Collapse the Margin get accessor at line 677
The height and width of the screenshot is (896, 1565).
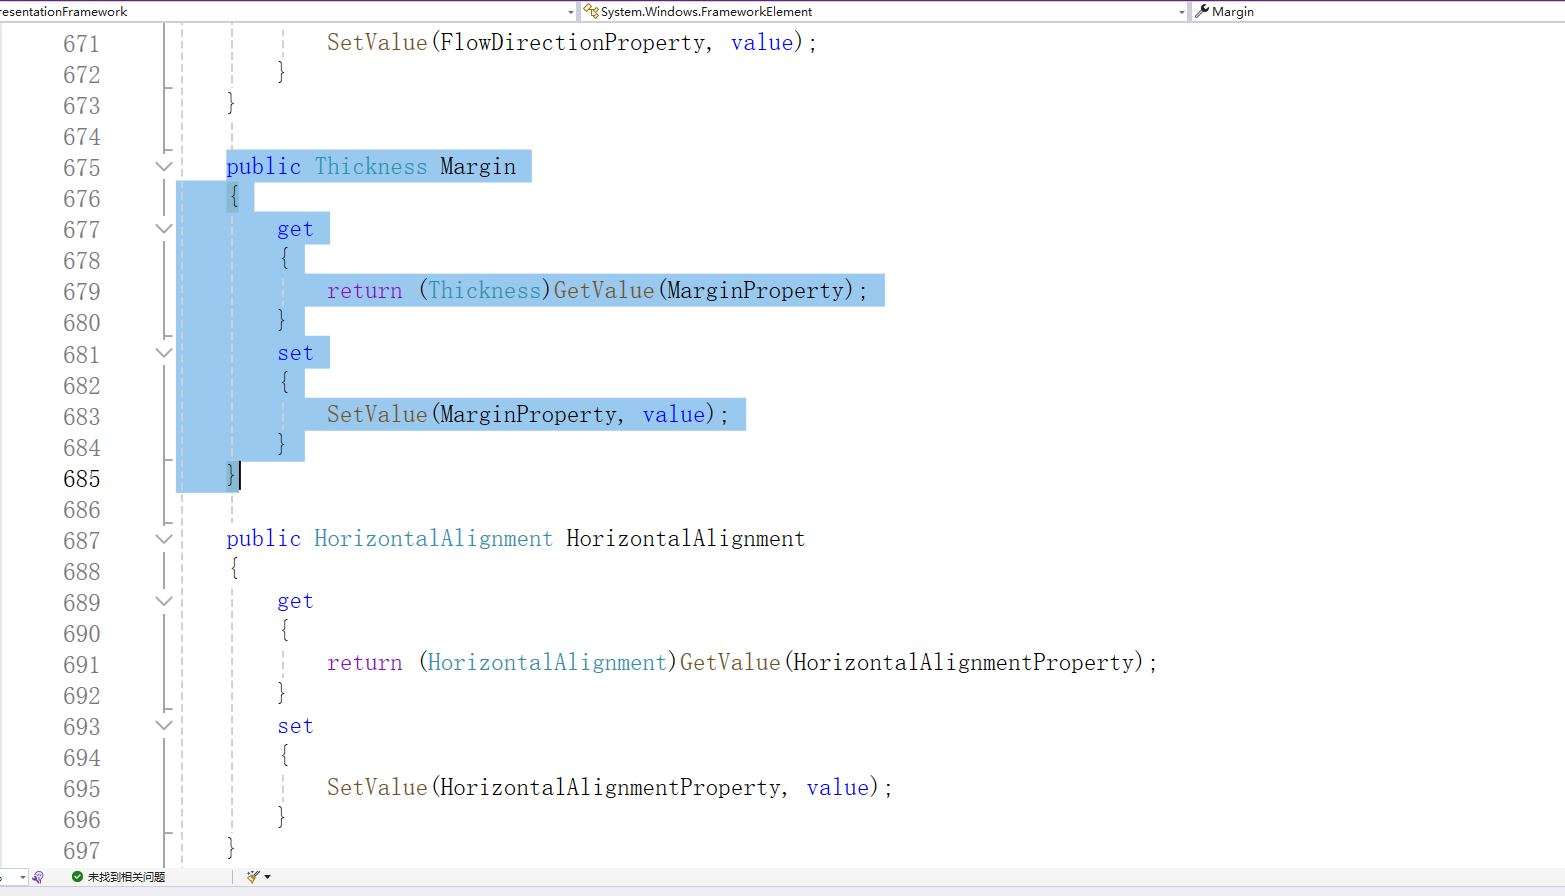(164, 229)
